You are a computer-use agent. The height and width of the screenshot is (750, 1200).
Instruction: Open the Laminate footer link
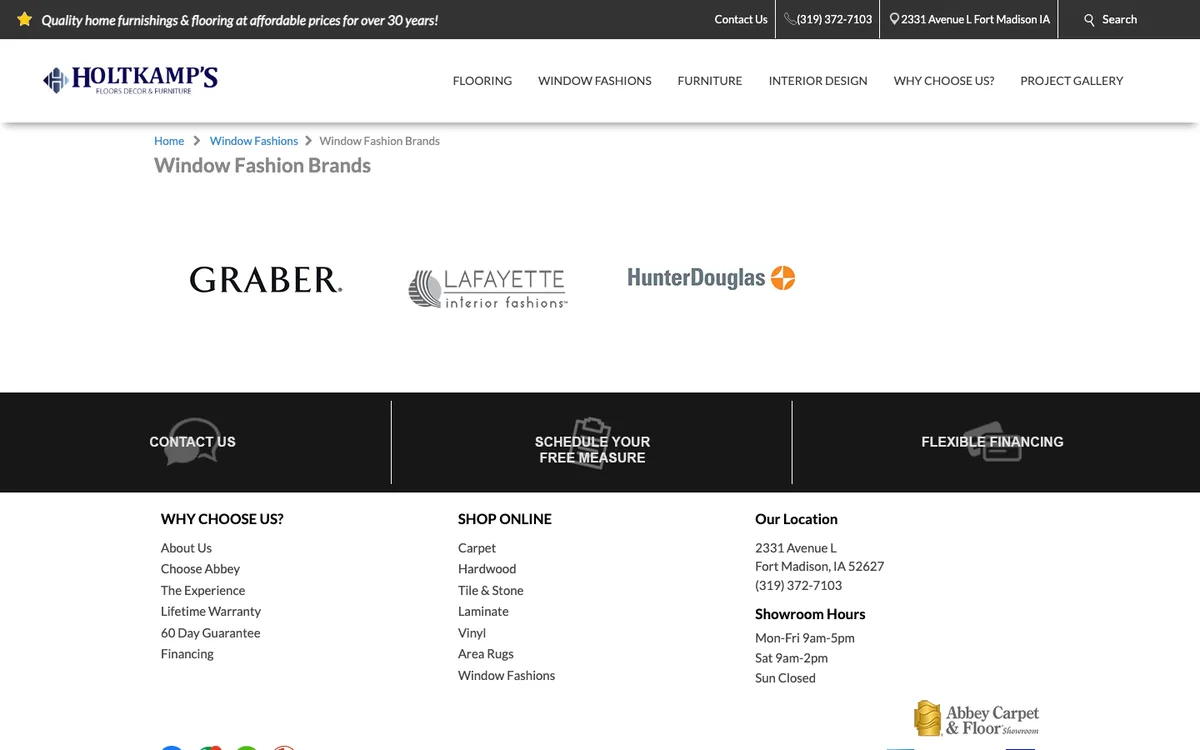(483, 612)
